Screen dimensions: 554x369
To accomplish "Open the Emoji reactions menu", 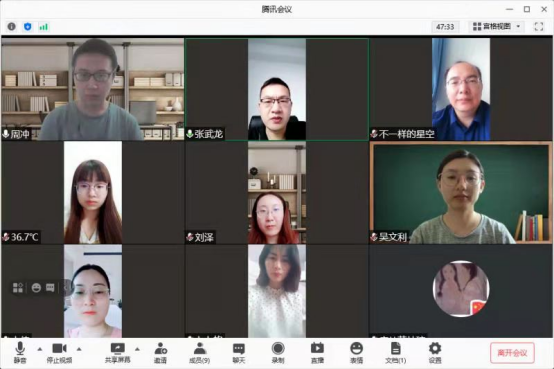I will [x=356, y=353].
